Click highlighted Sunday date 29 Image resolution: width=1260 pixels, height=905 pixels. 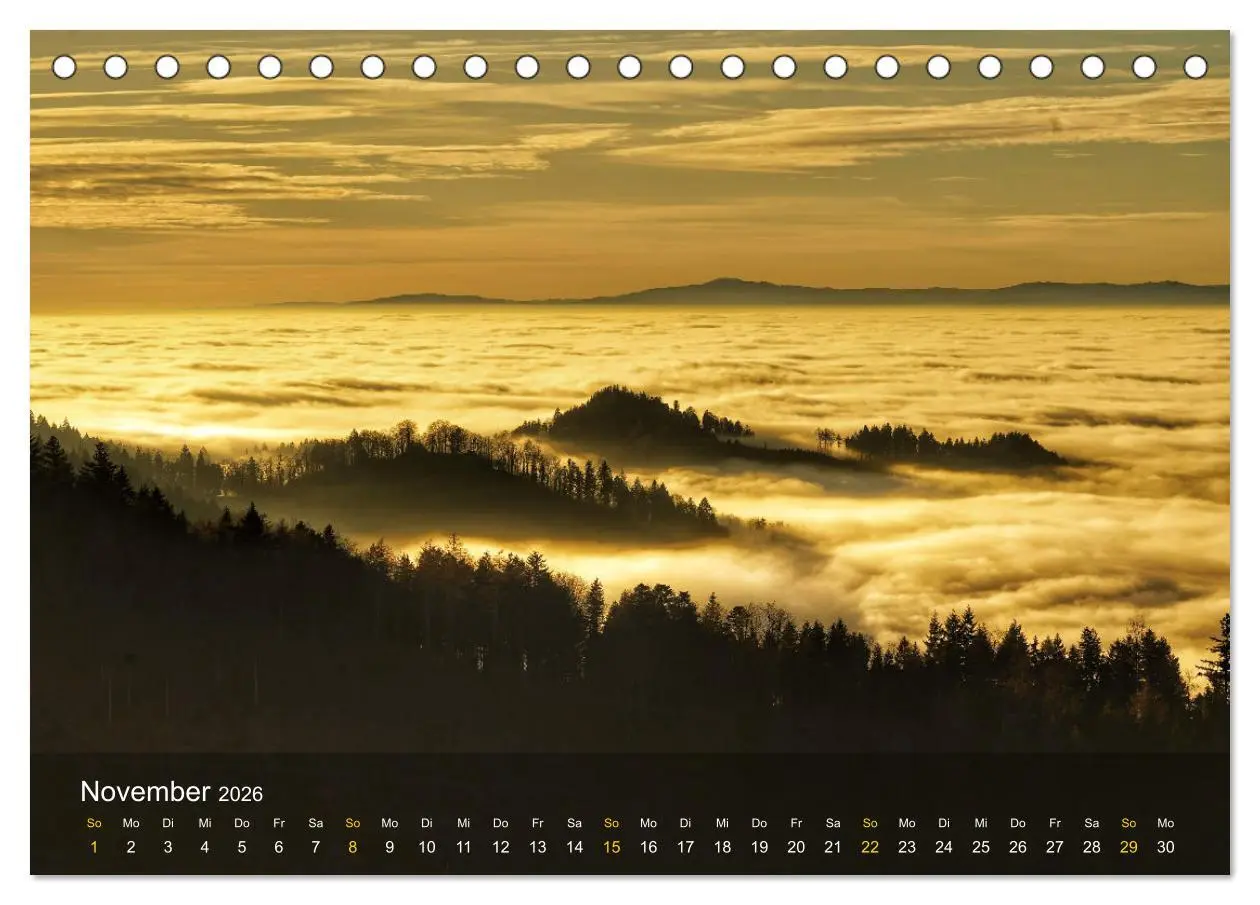[x=1129, y=847]
